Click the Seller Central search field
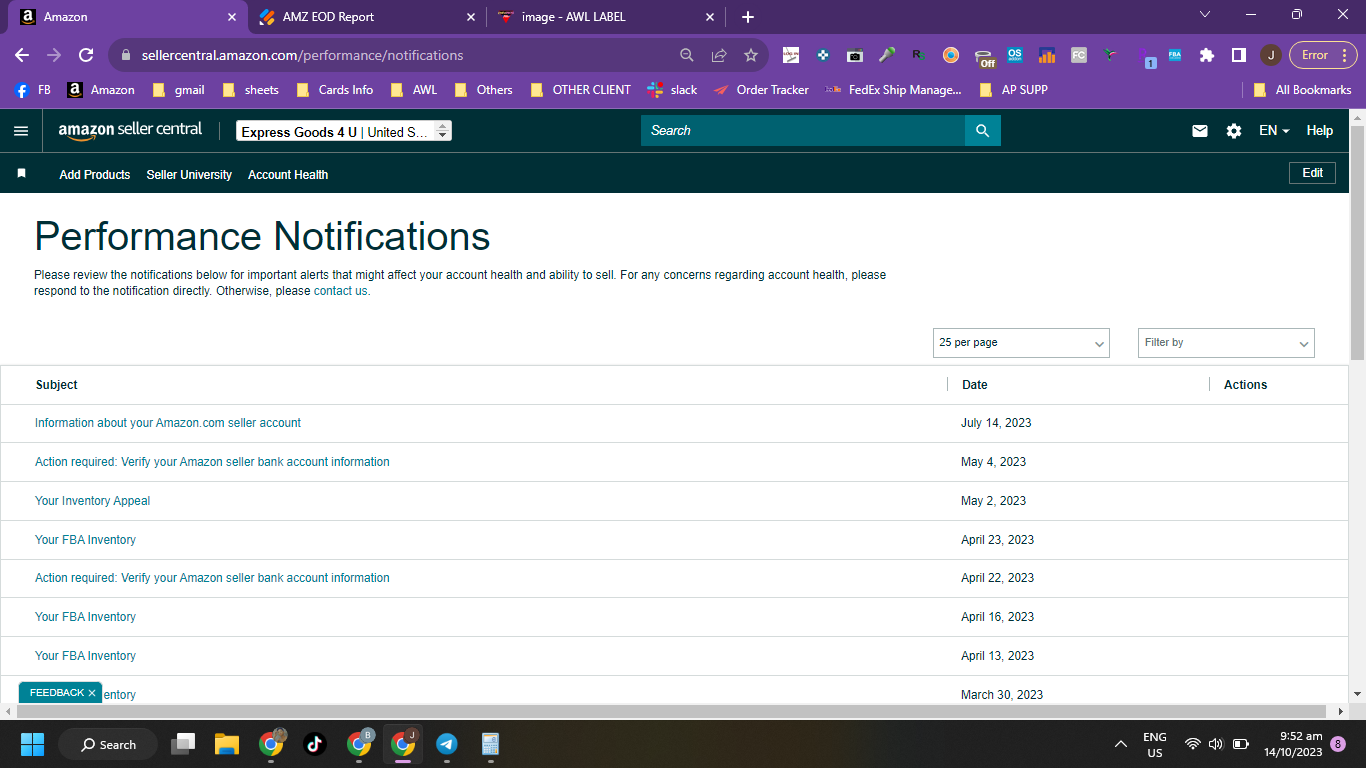 (803, 131)
